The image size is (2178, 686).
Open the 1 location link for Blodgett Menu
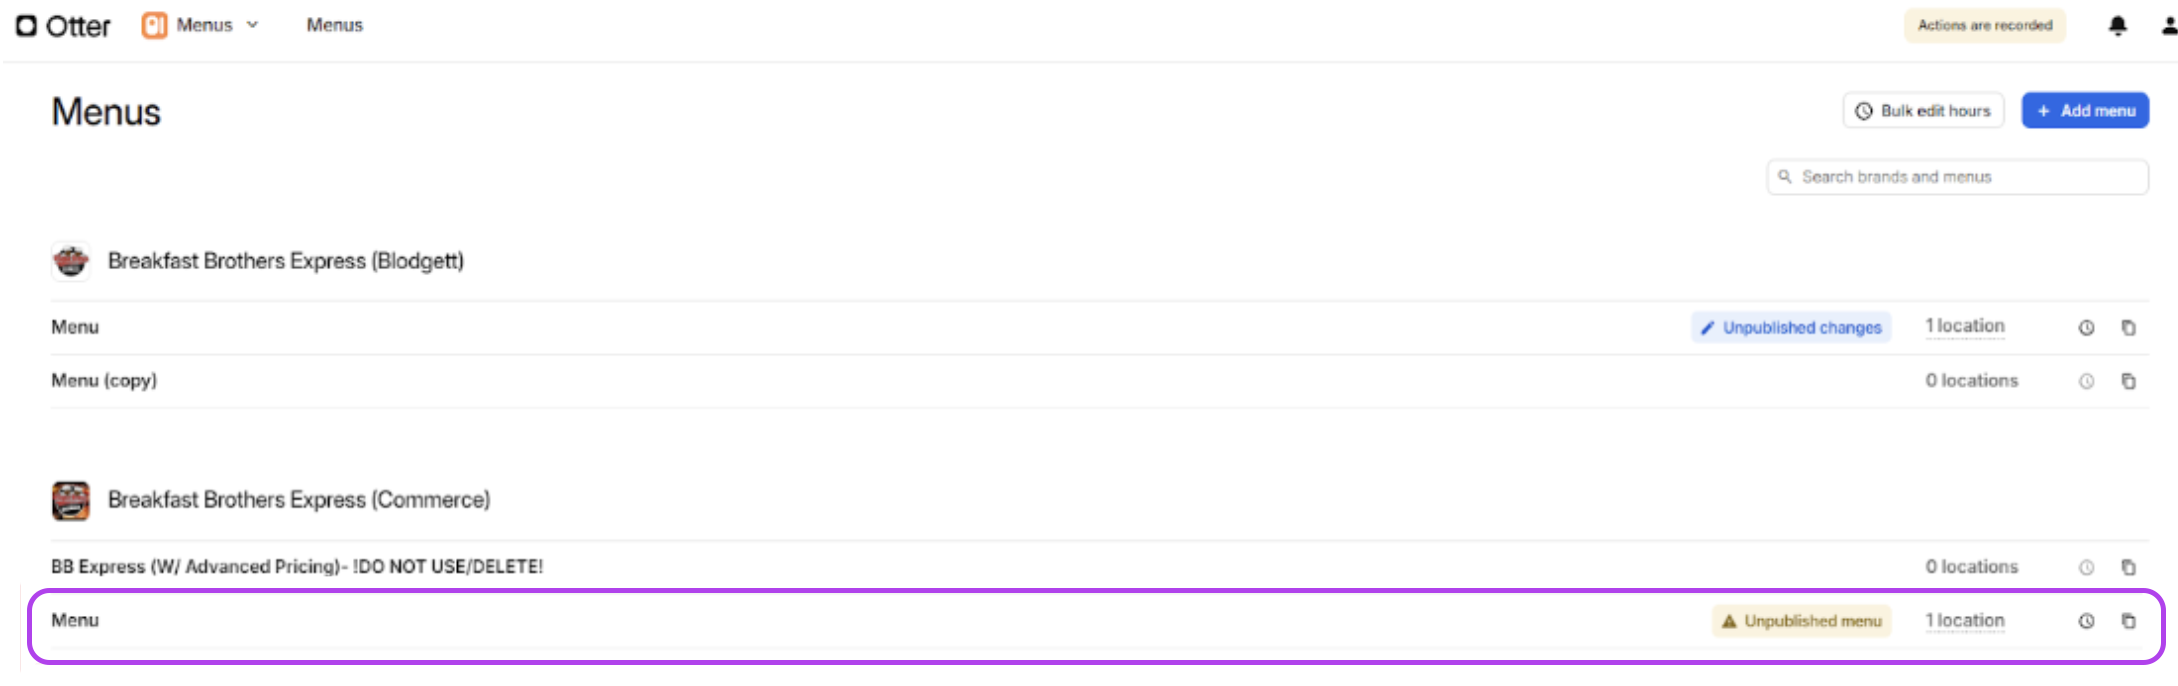coord(1965,326)
